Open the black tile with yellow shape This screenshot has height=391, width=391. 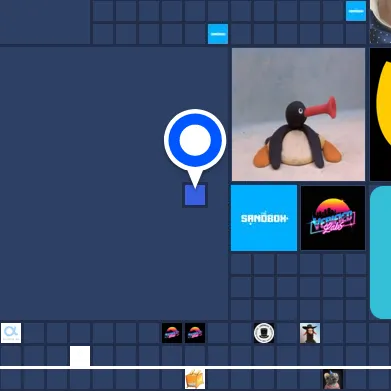380,114
